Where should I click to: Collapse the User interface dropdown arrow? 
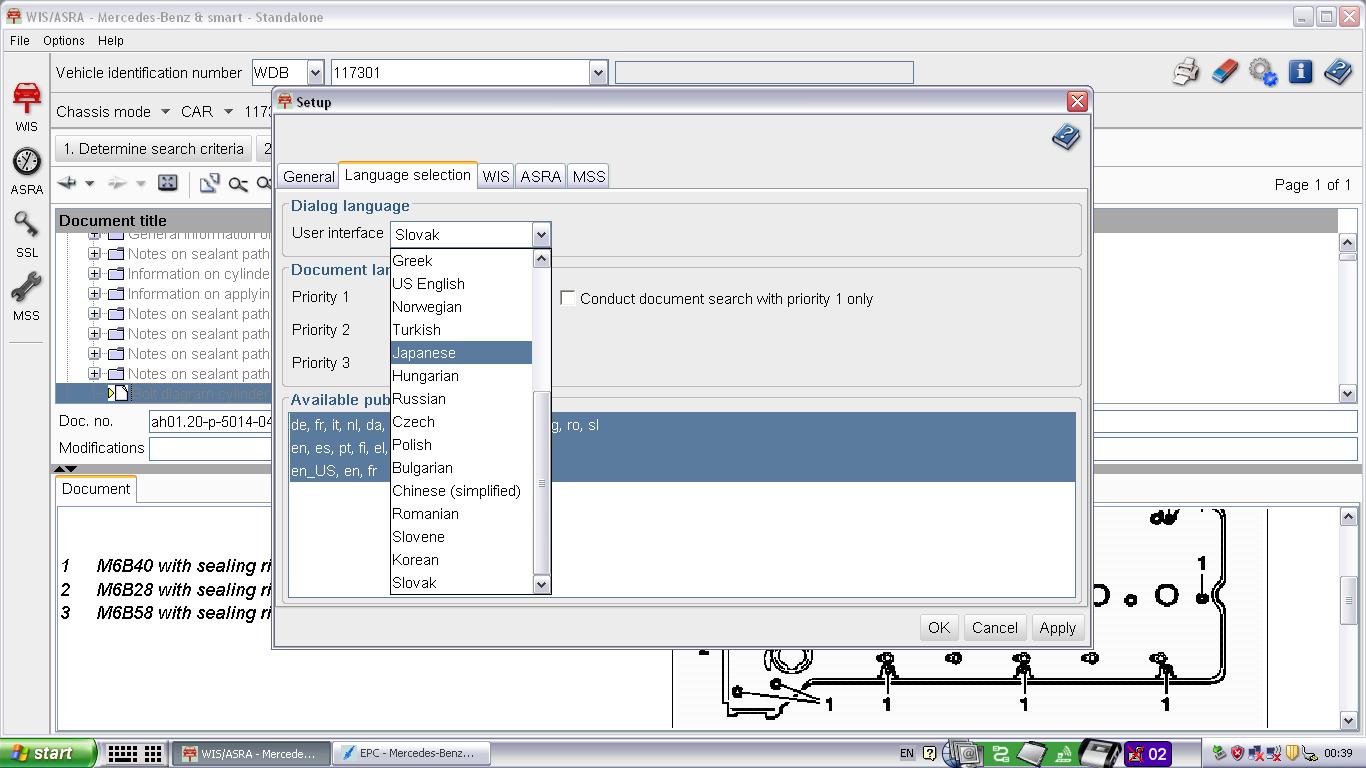point(541,235)
